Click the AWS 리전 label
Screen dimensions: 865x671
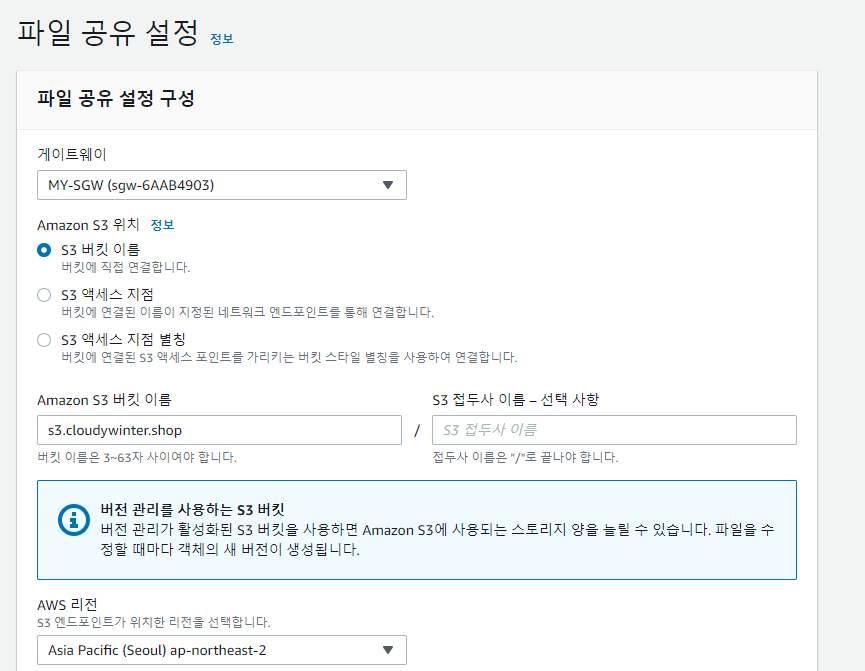[67, 605]
